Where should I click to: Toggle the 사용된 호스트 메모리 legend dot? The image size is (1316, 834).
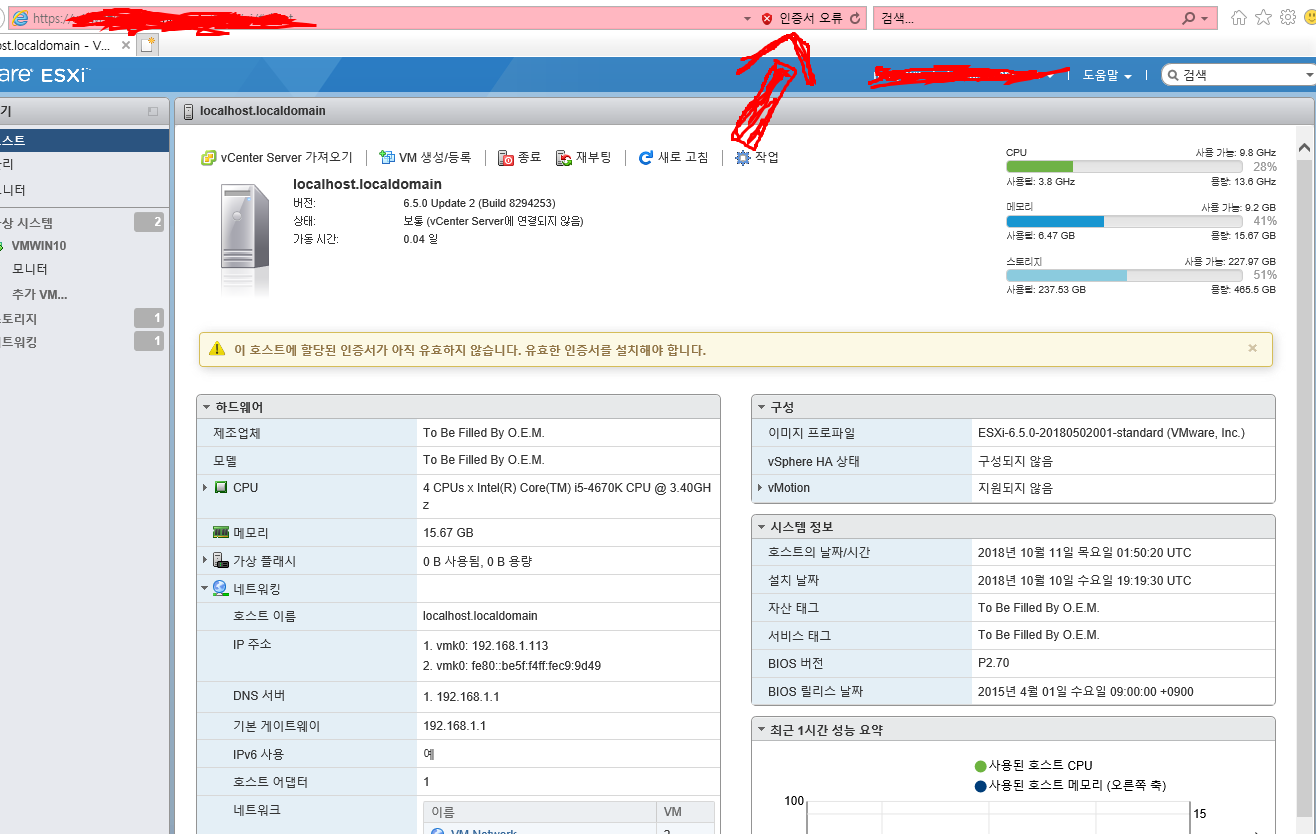tap(980, 786)
